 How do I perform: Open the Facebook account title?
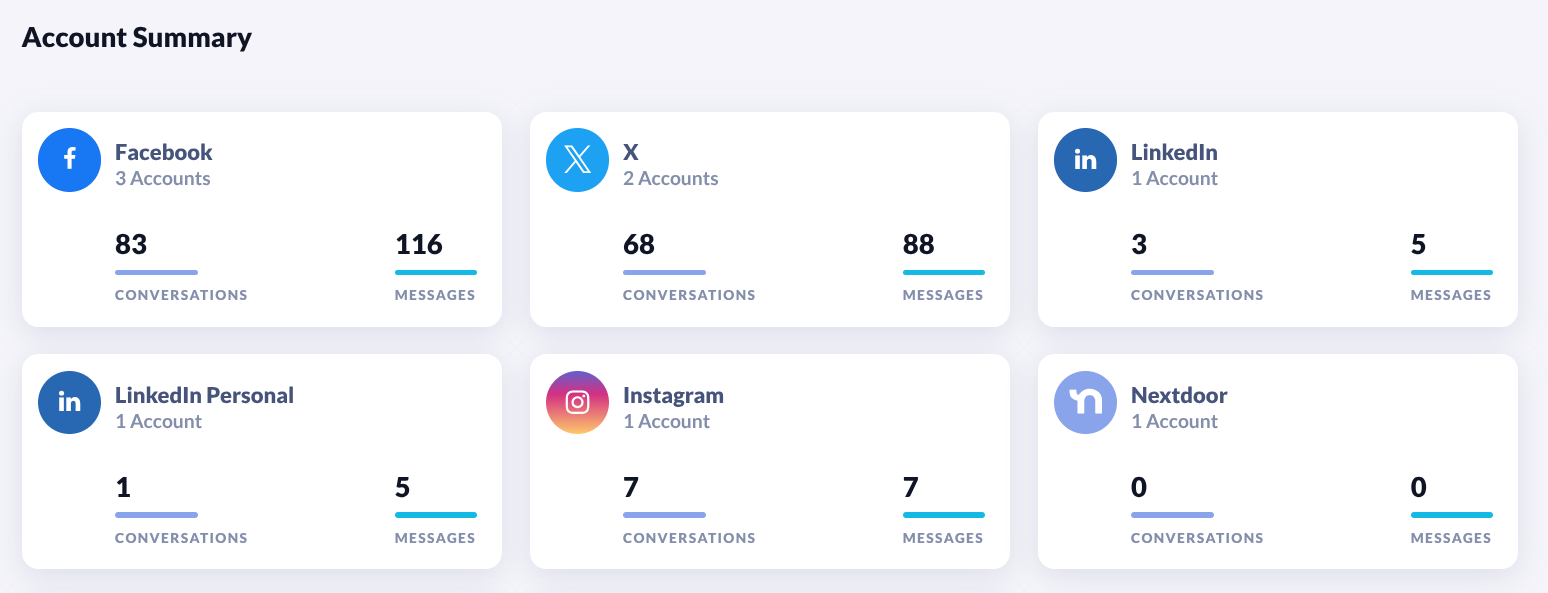click(164, 152)
